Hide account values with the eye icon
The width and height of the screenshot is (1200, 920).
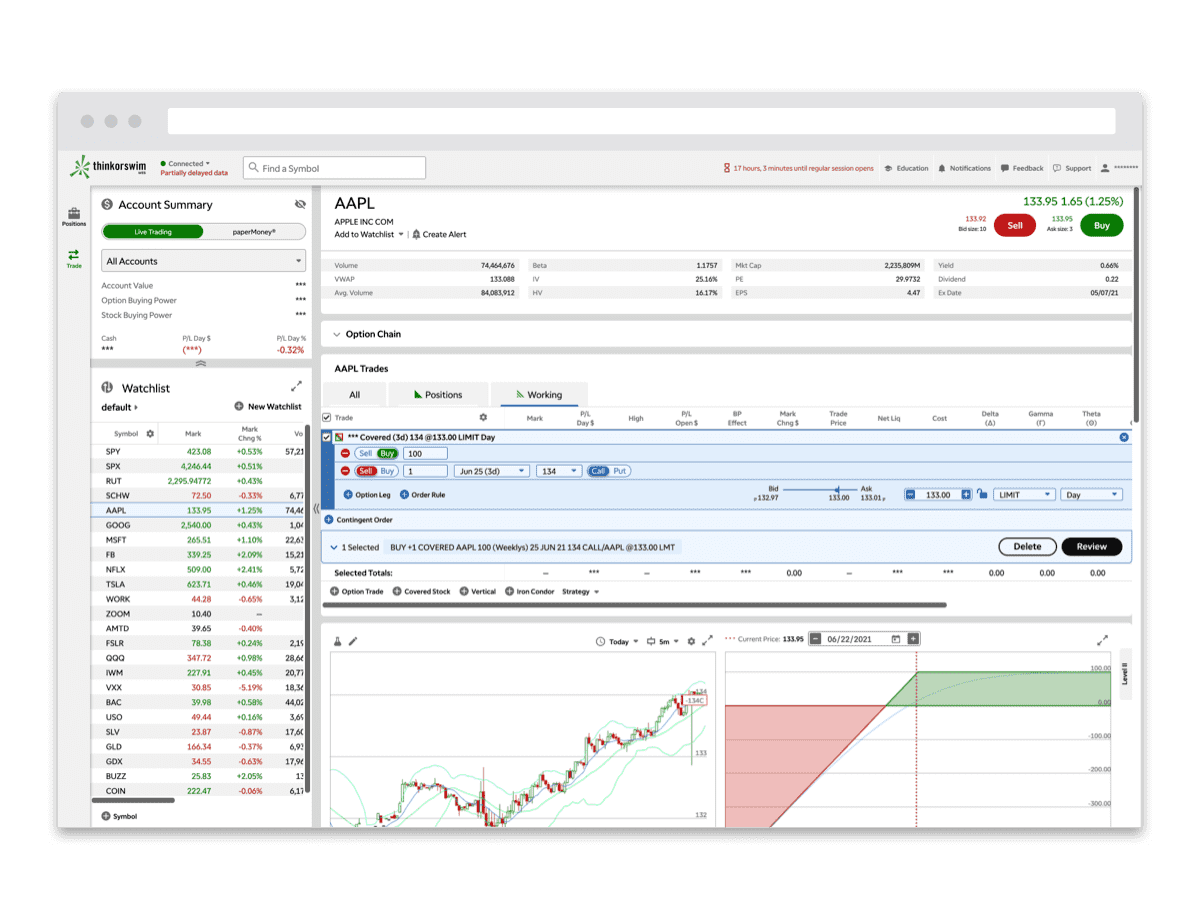(300, 204)
